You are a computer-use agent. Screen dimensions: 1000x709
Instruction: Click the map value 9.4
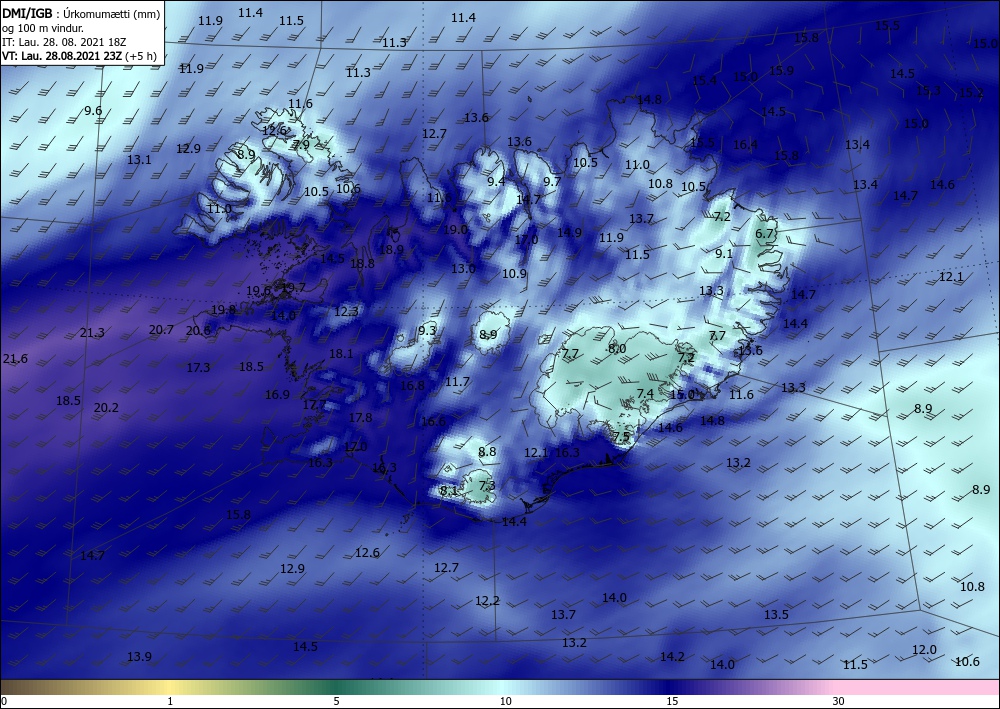coord(496,181)
